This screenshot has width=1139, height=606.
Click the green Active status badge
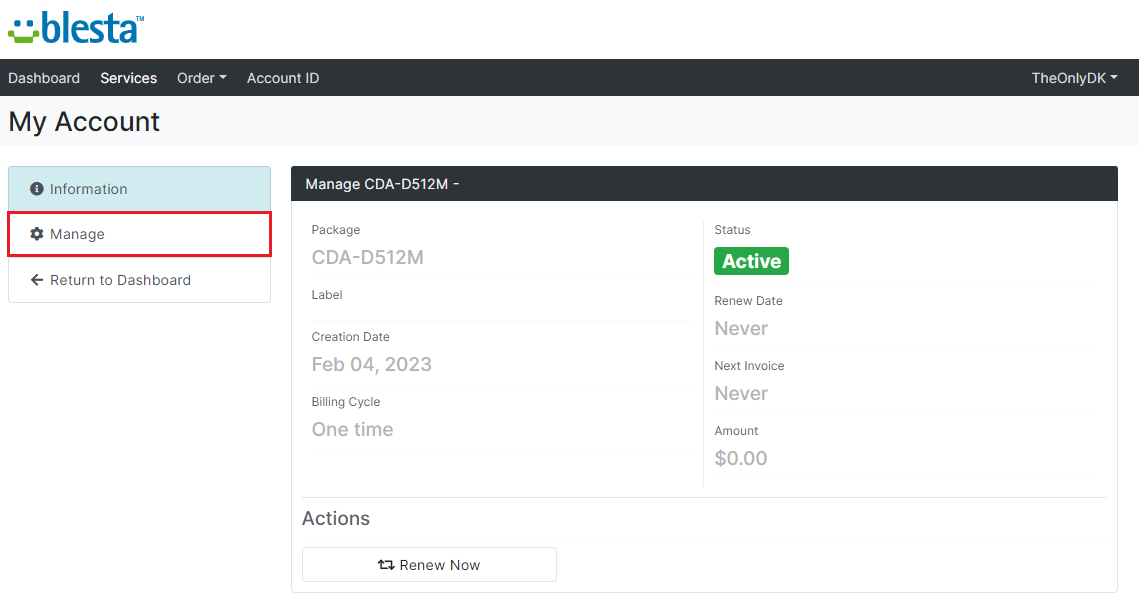click(751, 261)
